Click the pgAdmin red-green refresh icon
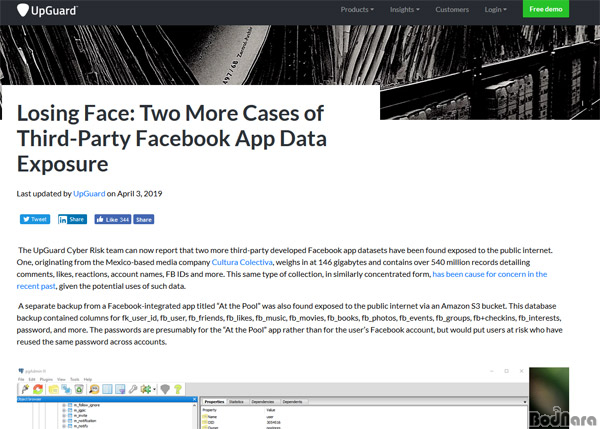The image size is (600, 429). coord(38,389)
